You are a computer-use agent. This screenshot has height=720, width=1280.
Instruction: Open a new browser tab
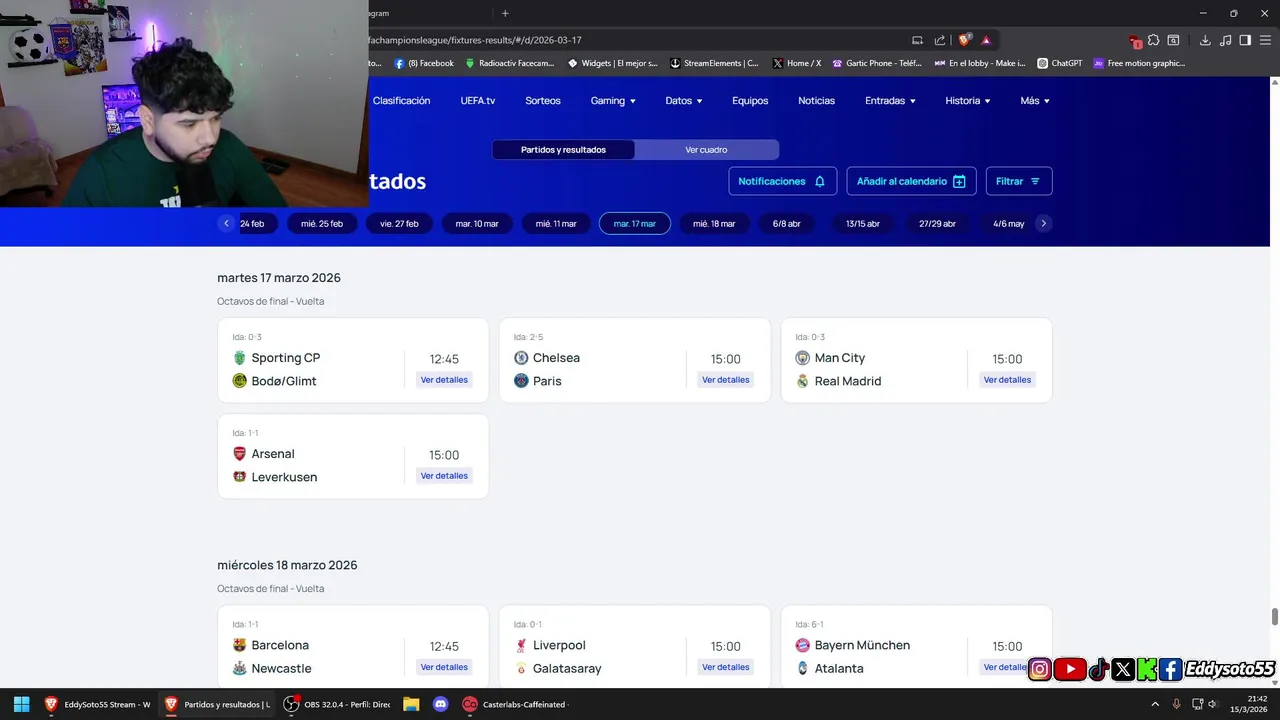click(x=505, y=13)
